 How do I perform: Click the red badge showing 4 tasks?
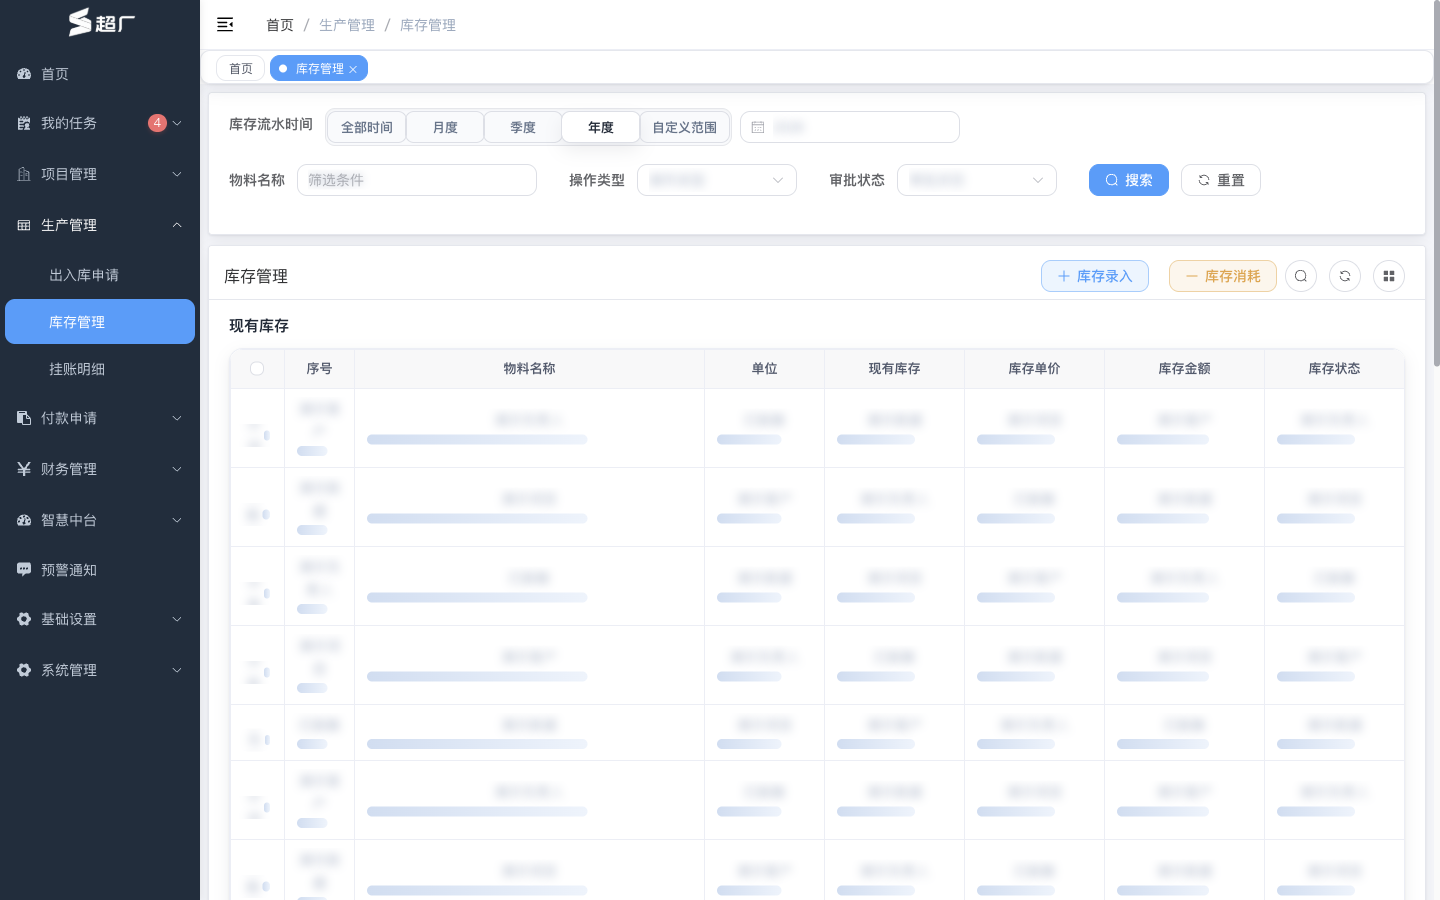click(x=157, y=123)
